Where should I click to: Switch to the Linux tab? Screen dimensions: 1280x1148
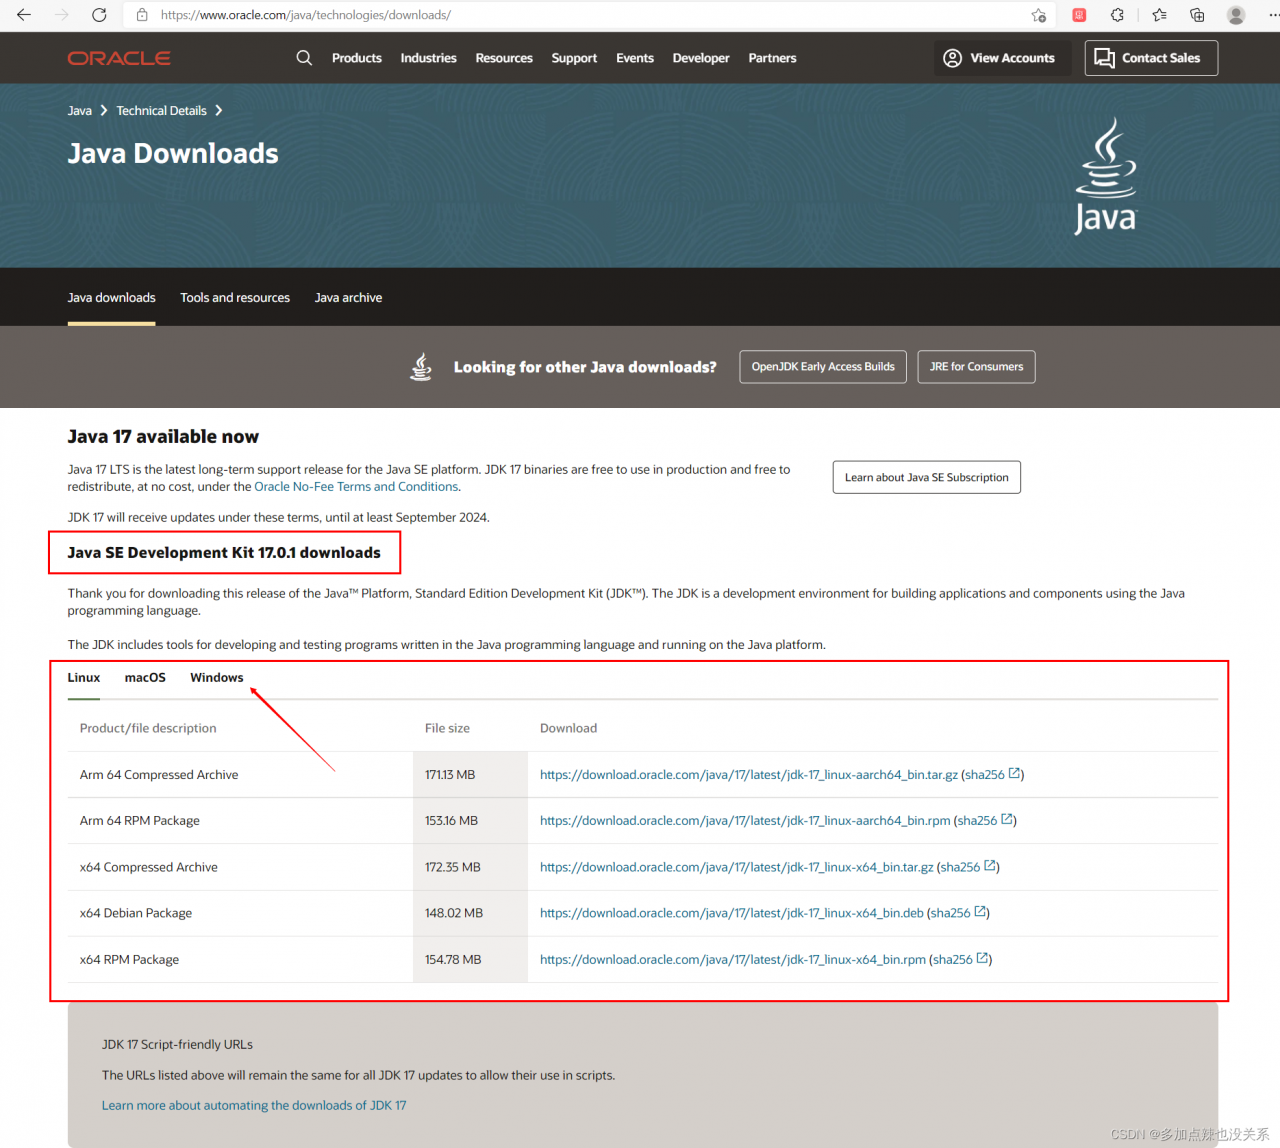[x=84, y=678]
